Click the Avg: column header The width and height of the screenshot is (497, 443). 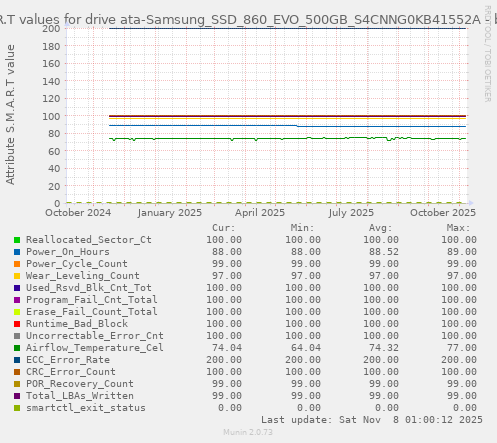381,228
